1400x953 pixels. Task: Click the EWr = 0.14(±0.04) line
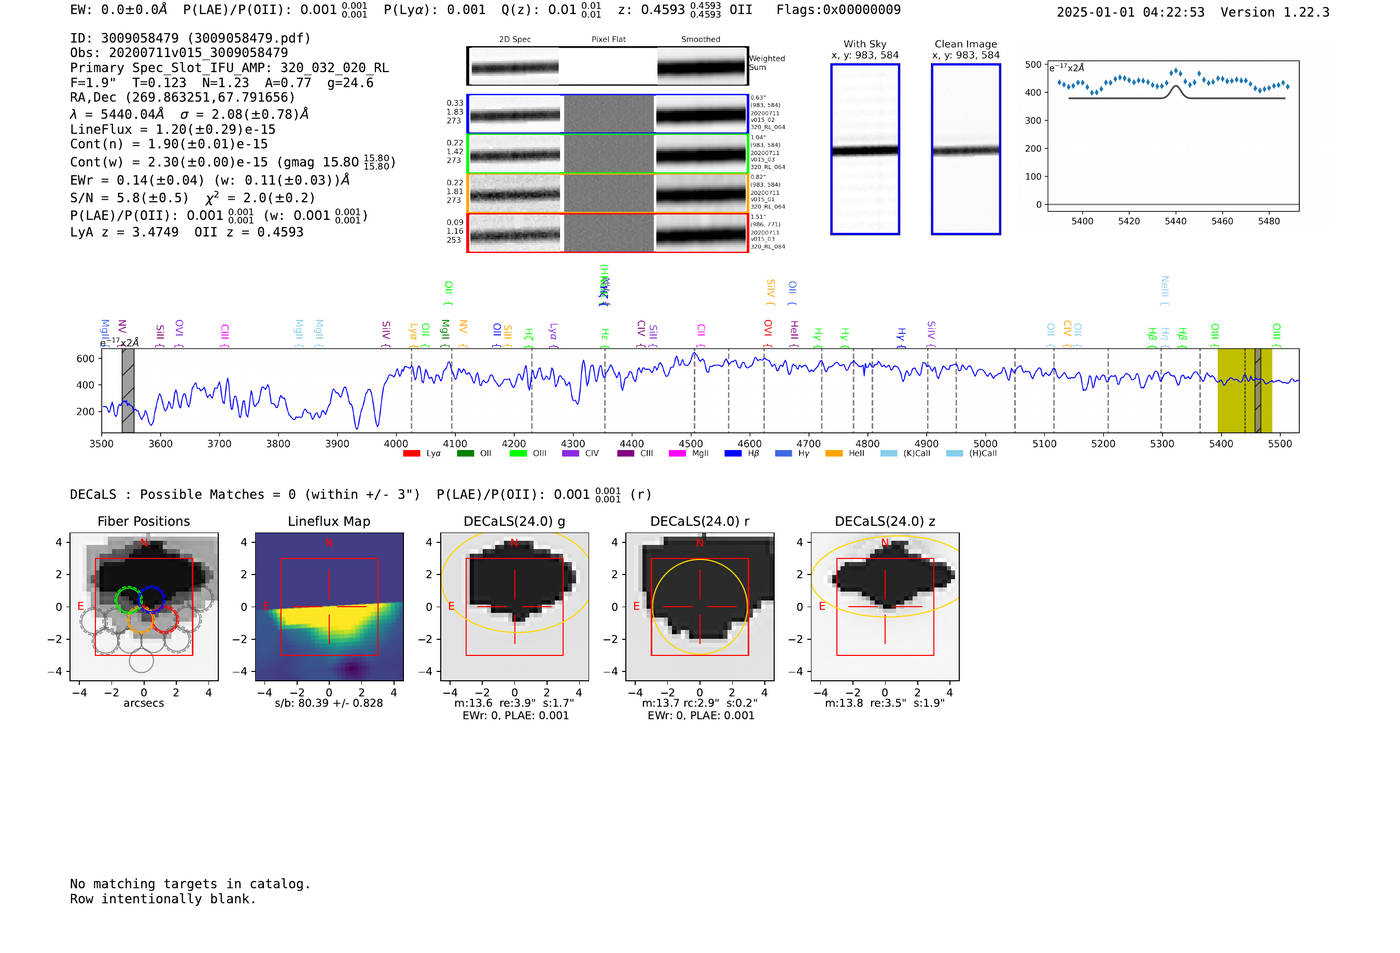click(210, 180)
